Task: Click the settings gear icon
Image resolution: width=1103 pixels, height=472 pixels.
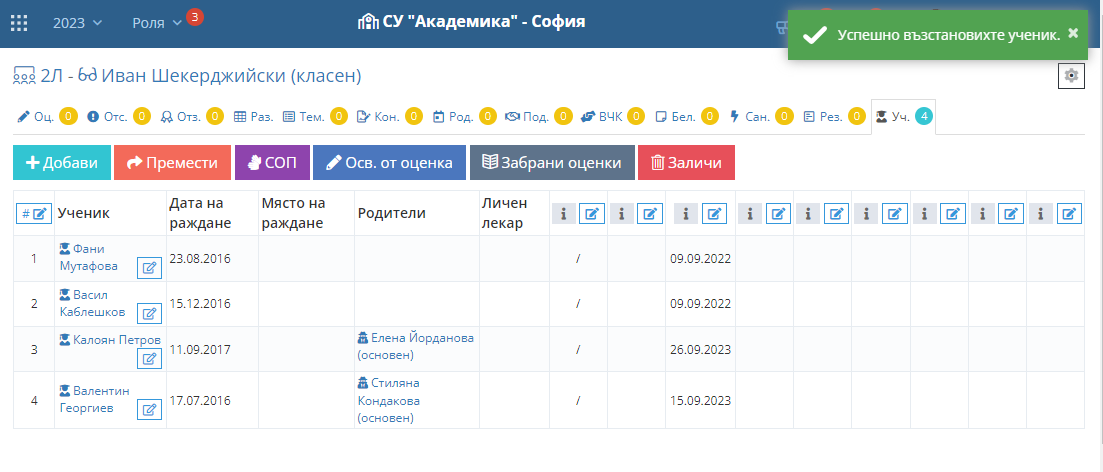Action: [x=1071, y=76]
